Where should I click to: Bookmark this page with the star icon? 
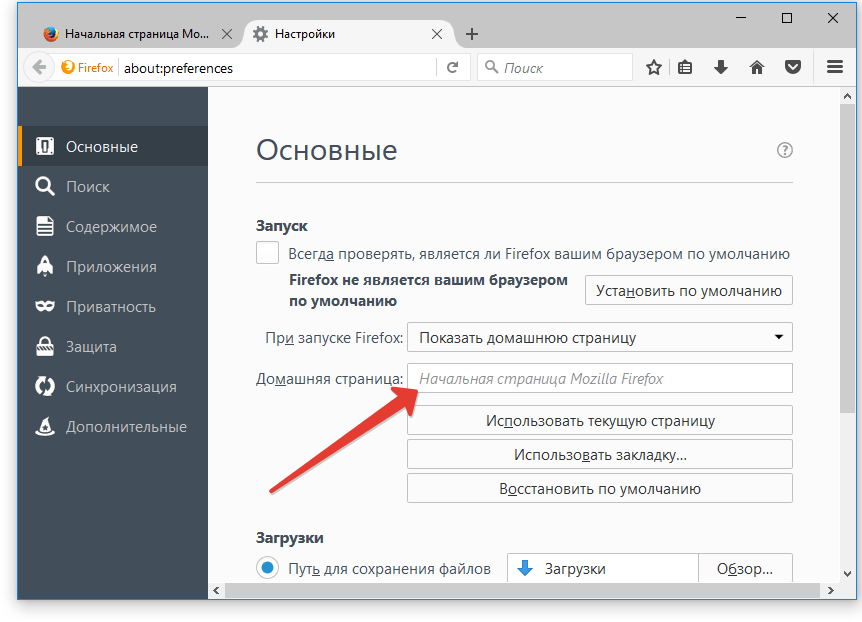654,68
